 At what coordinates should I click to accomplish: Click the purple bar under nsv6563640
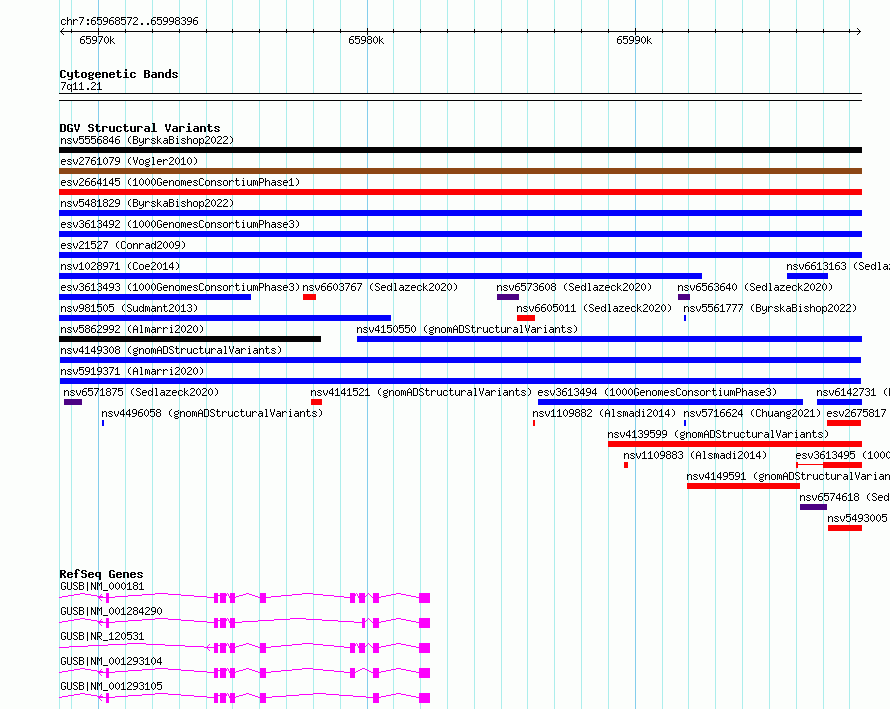point(684,297)
